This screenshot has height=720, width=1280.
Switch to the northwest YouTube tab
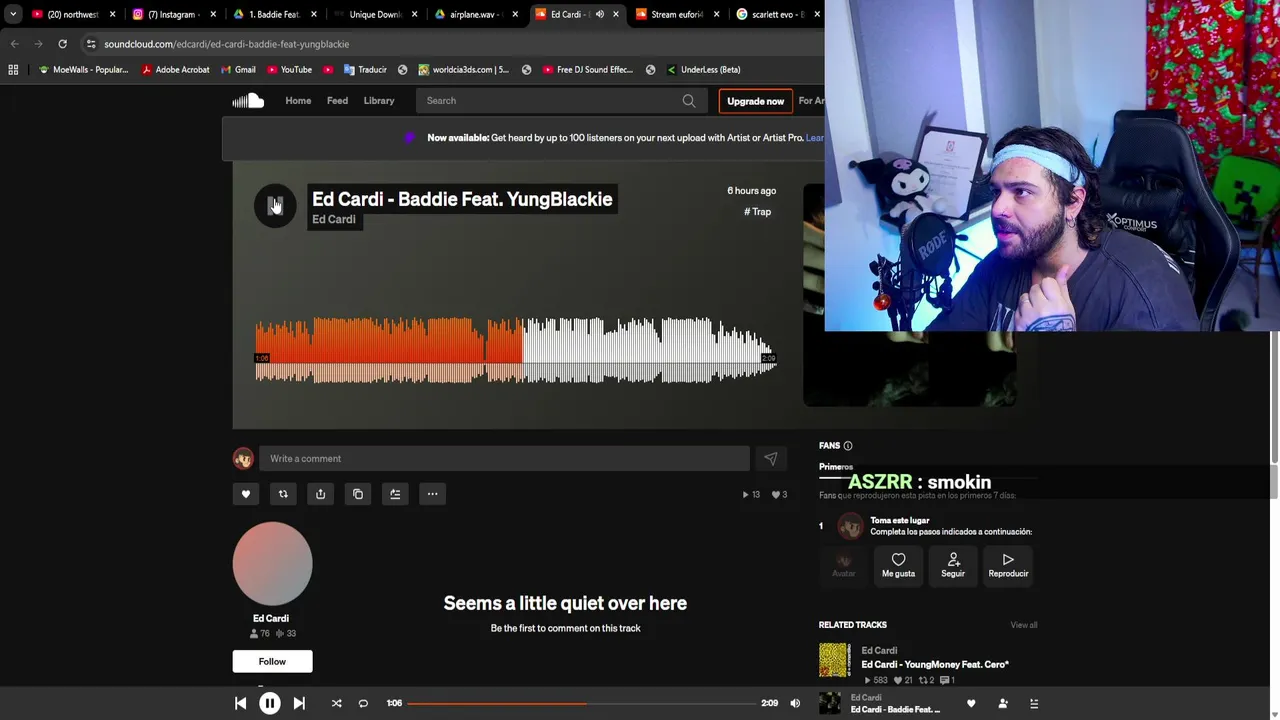(72, 14)
